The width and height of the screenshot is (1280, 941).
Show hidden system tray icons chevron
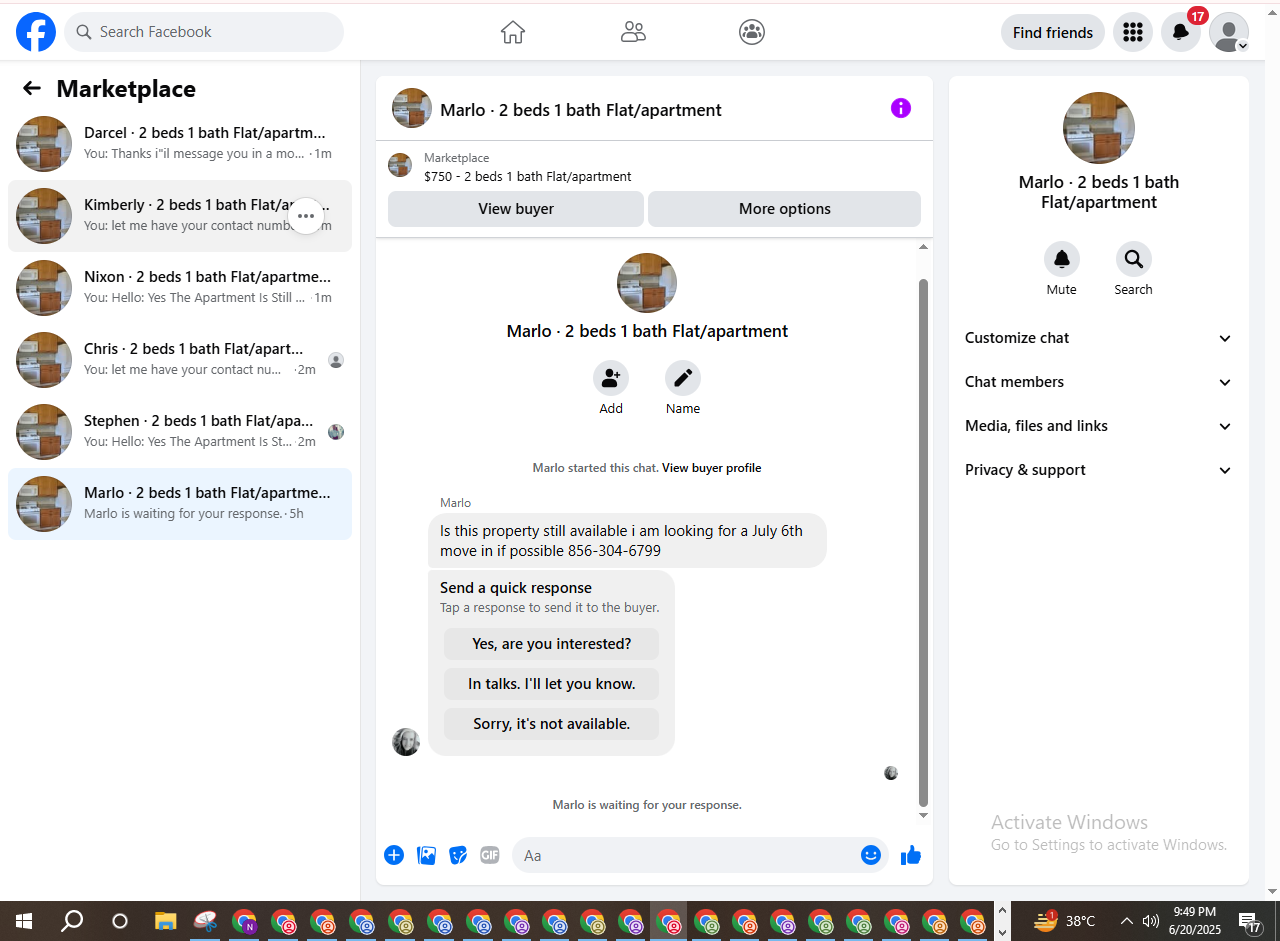pyautogui.click(x=1126, y=921)
